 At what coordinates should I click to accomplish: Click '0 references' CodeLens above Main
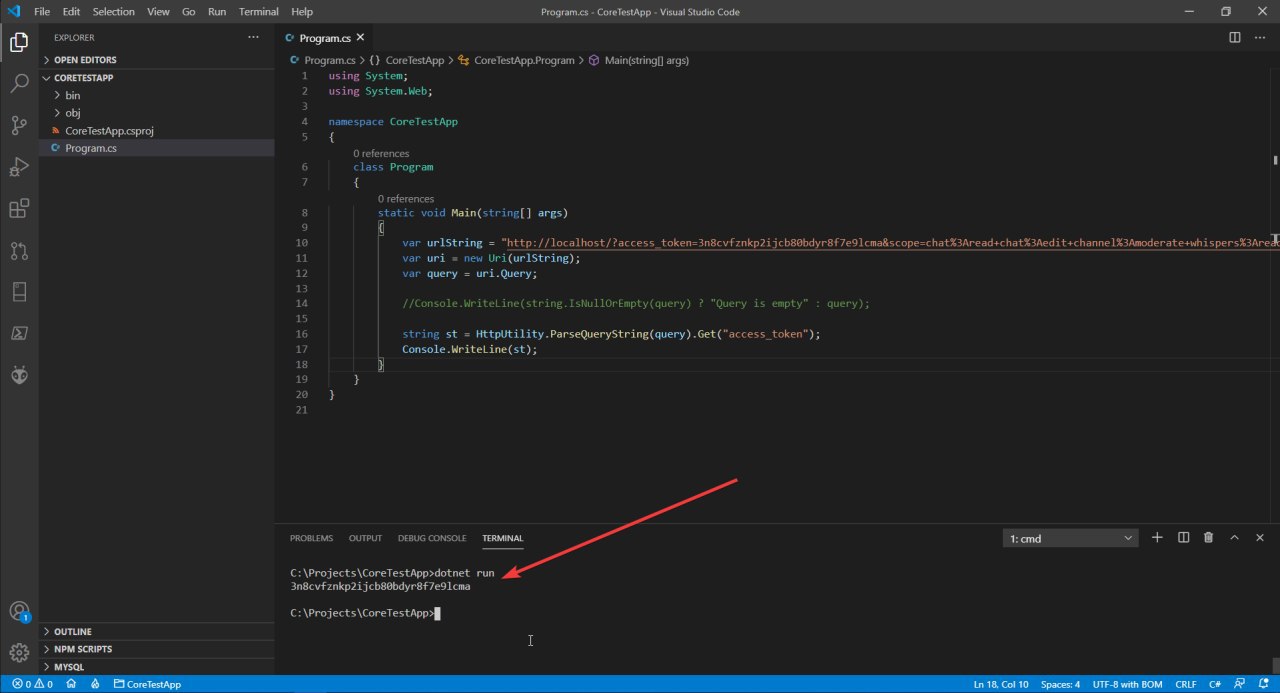[x=406, y=199]
